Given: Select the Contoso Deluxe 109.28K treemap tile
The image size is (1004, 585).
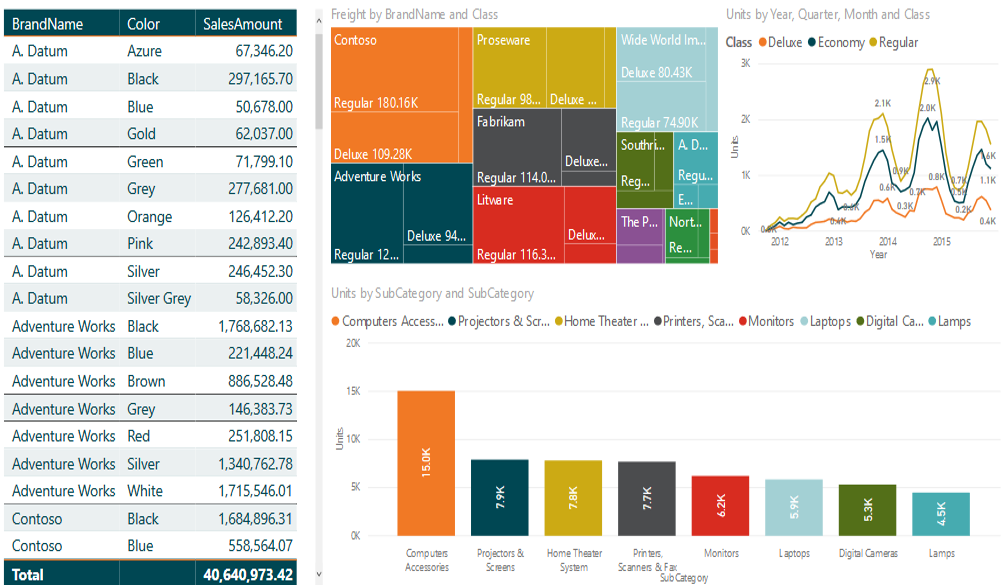Looking at the screenshot, I should [394, 138].
